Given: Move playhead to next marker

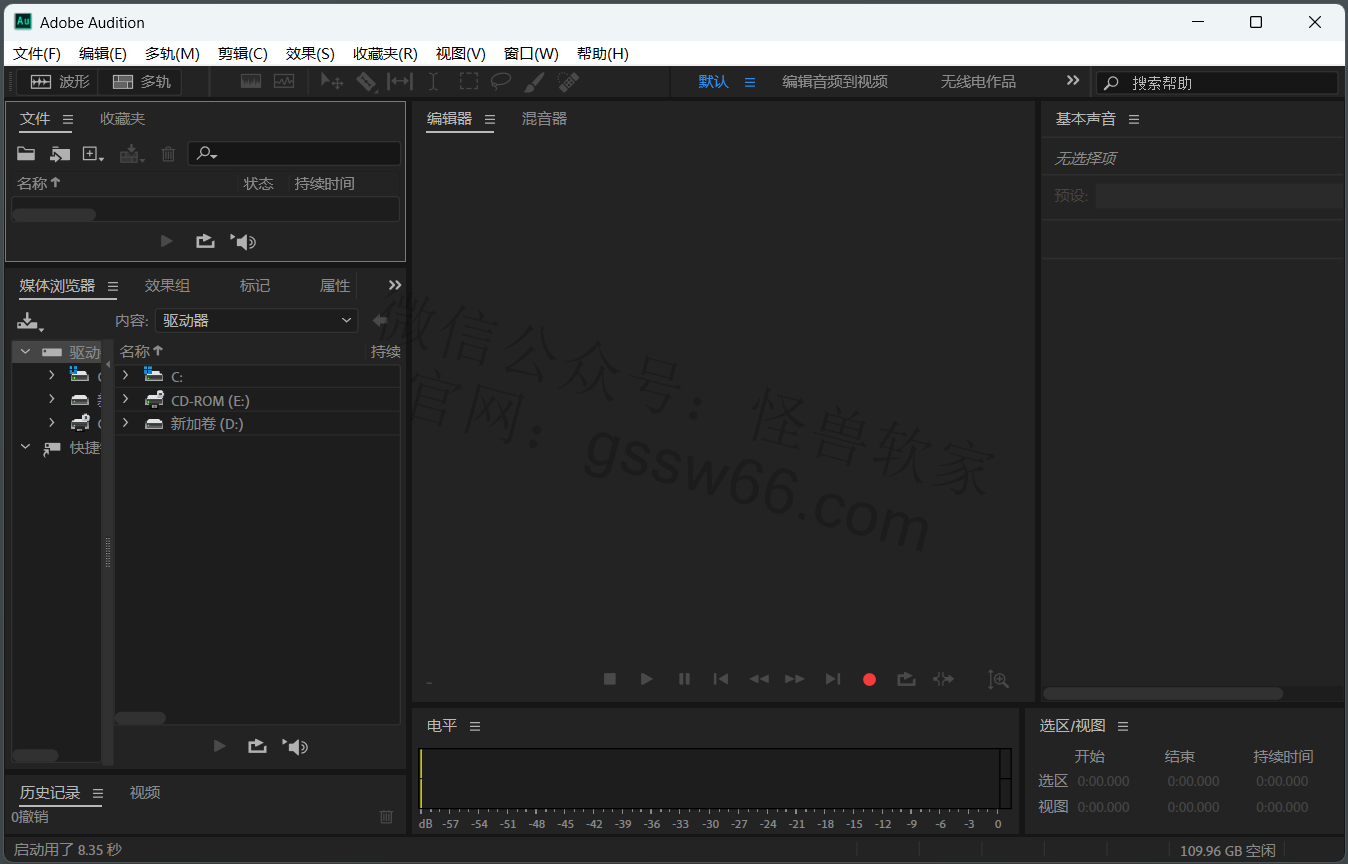Looking at the screenshot, I should tap(832, 679).
